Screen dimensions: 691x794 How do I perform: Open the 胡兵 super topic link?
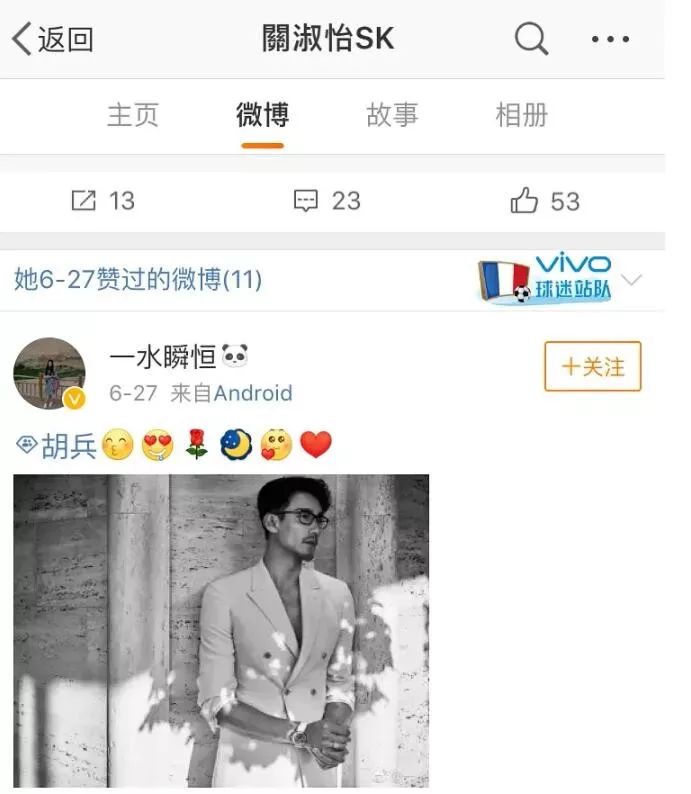click(68, 446)
